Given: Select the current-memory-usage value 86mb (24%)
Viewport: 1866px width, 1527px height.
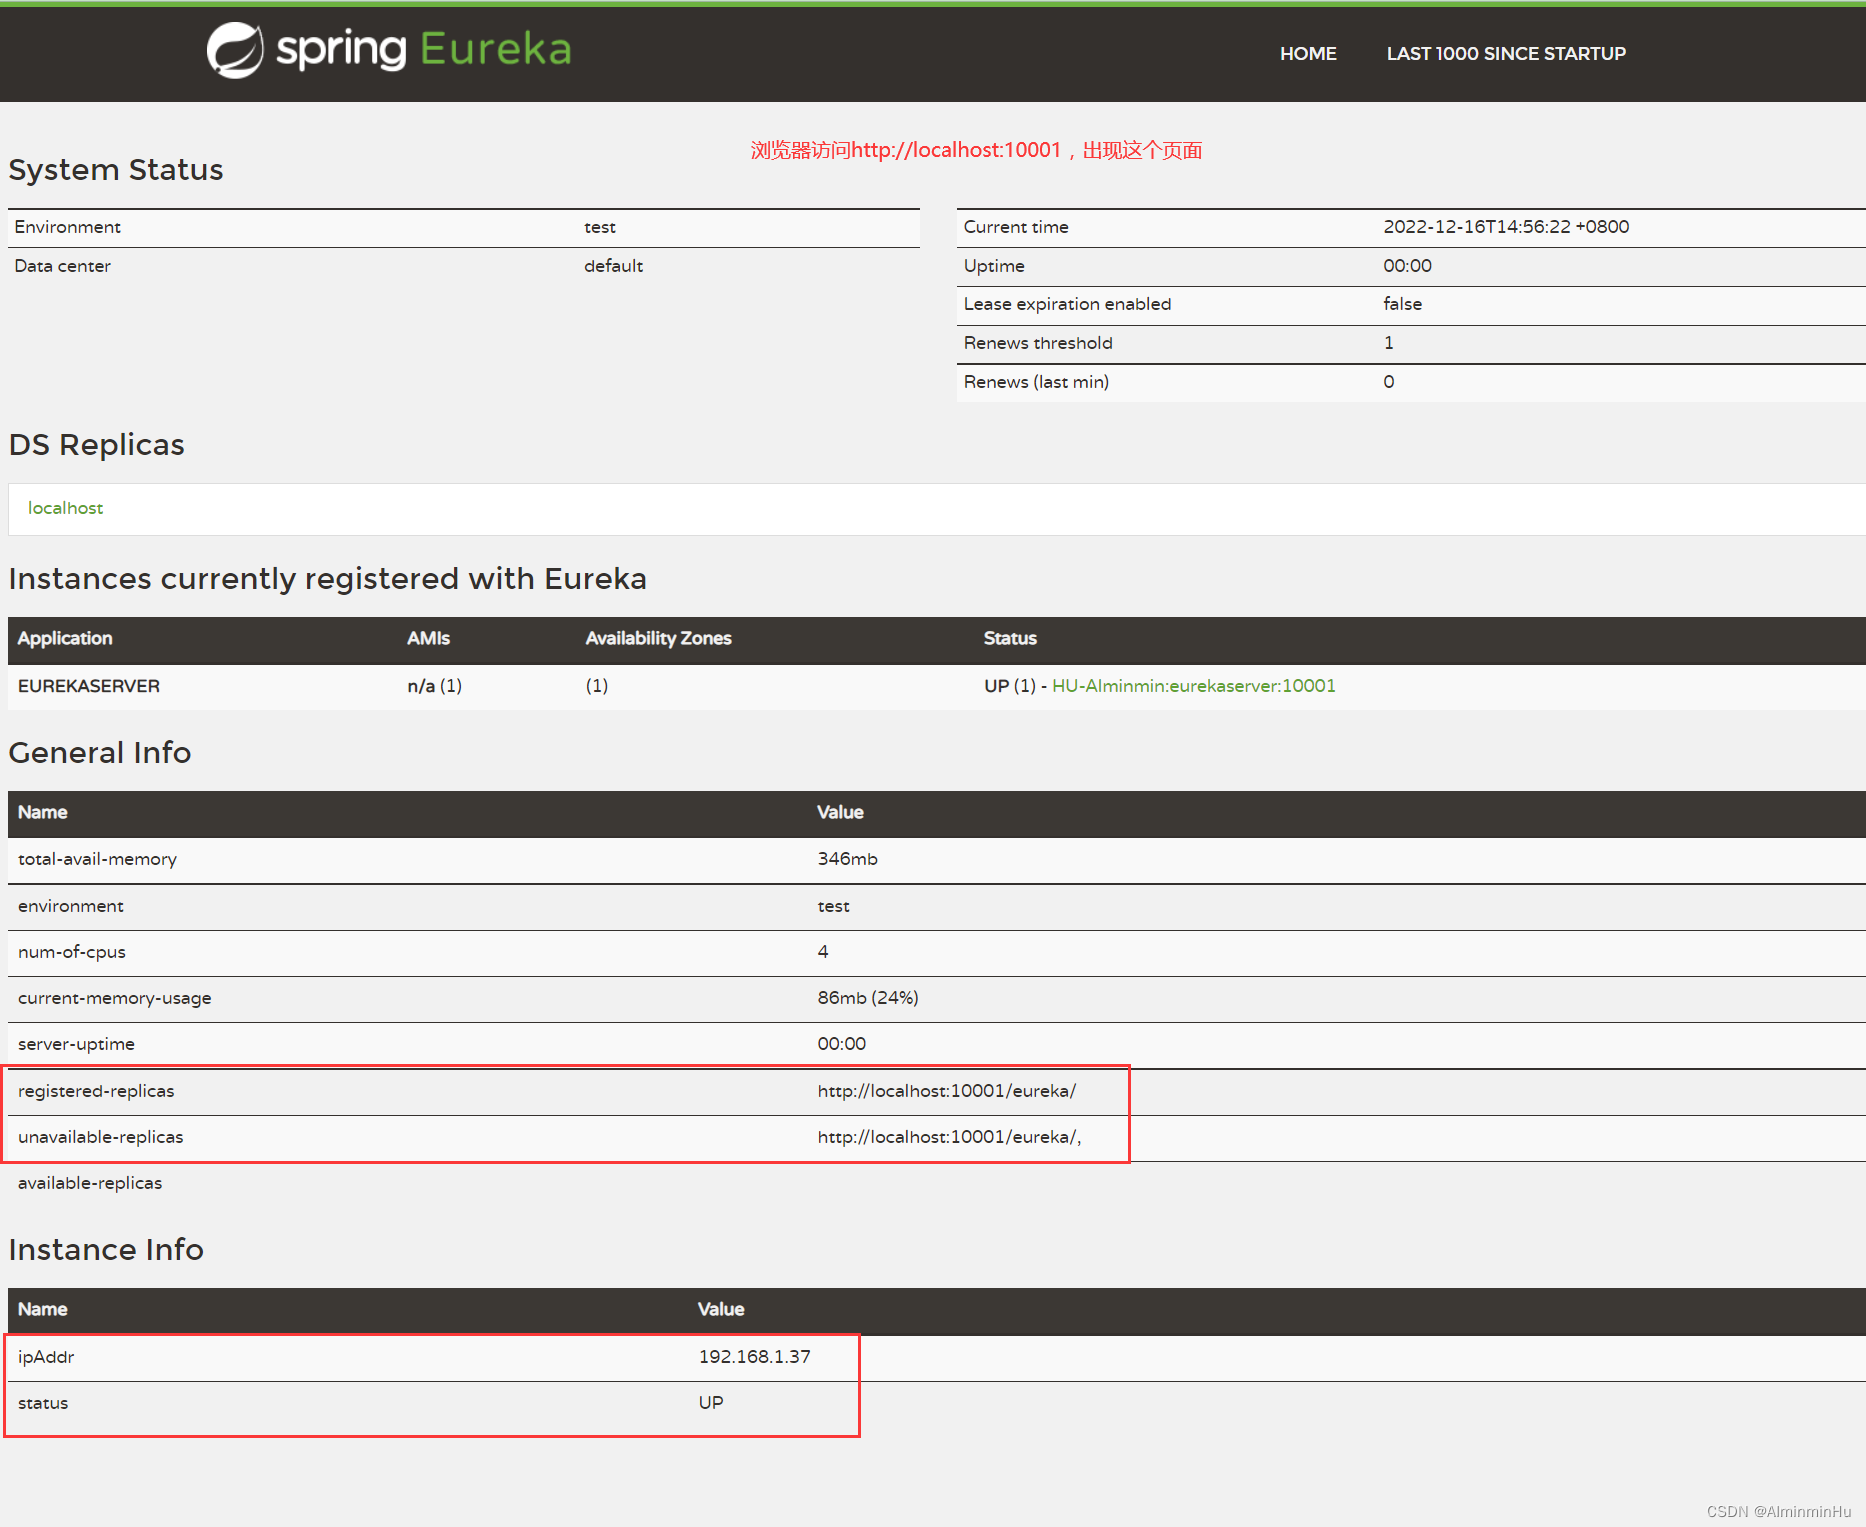Looking at the screenshot, I should [x=868, y=998].
